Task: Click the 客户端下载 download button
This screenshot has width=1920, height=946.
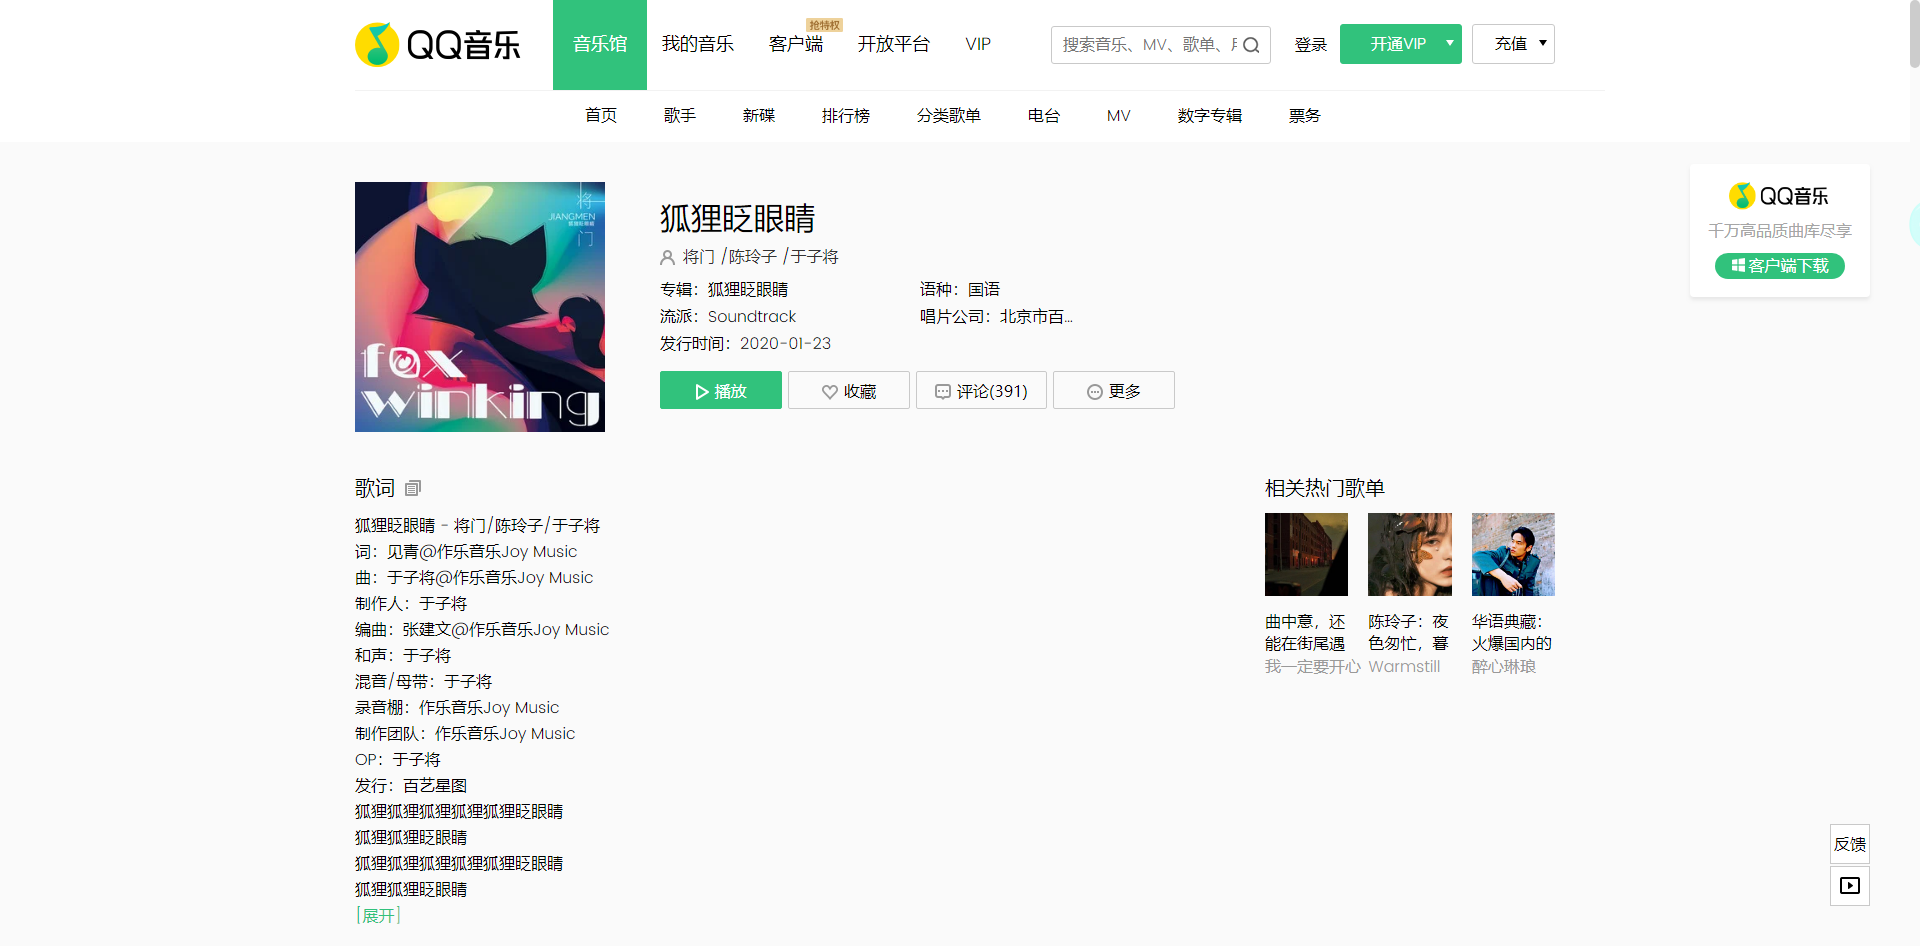Action: (1779, 266)
